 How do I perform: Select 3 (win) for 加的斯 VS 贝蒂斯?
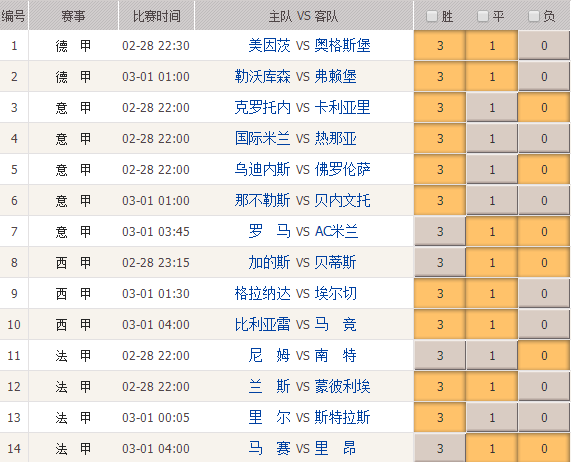click(x=440, y=262)
